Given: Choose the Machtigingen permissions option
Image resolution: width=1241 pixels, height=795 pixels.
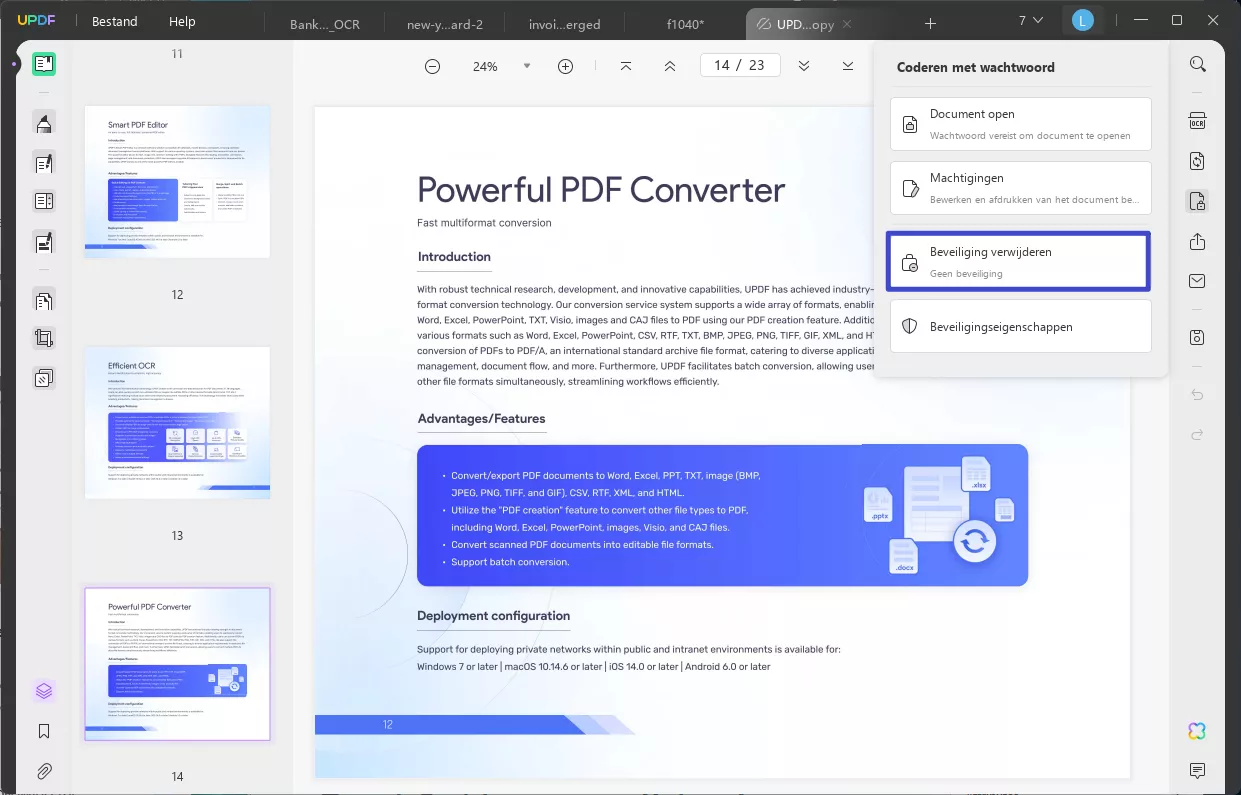Looking at the screenshot, I should tap(1021, 188).
